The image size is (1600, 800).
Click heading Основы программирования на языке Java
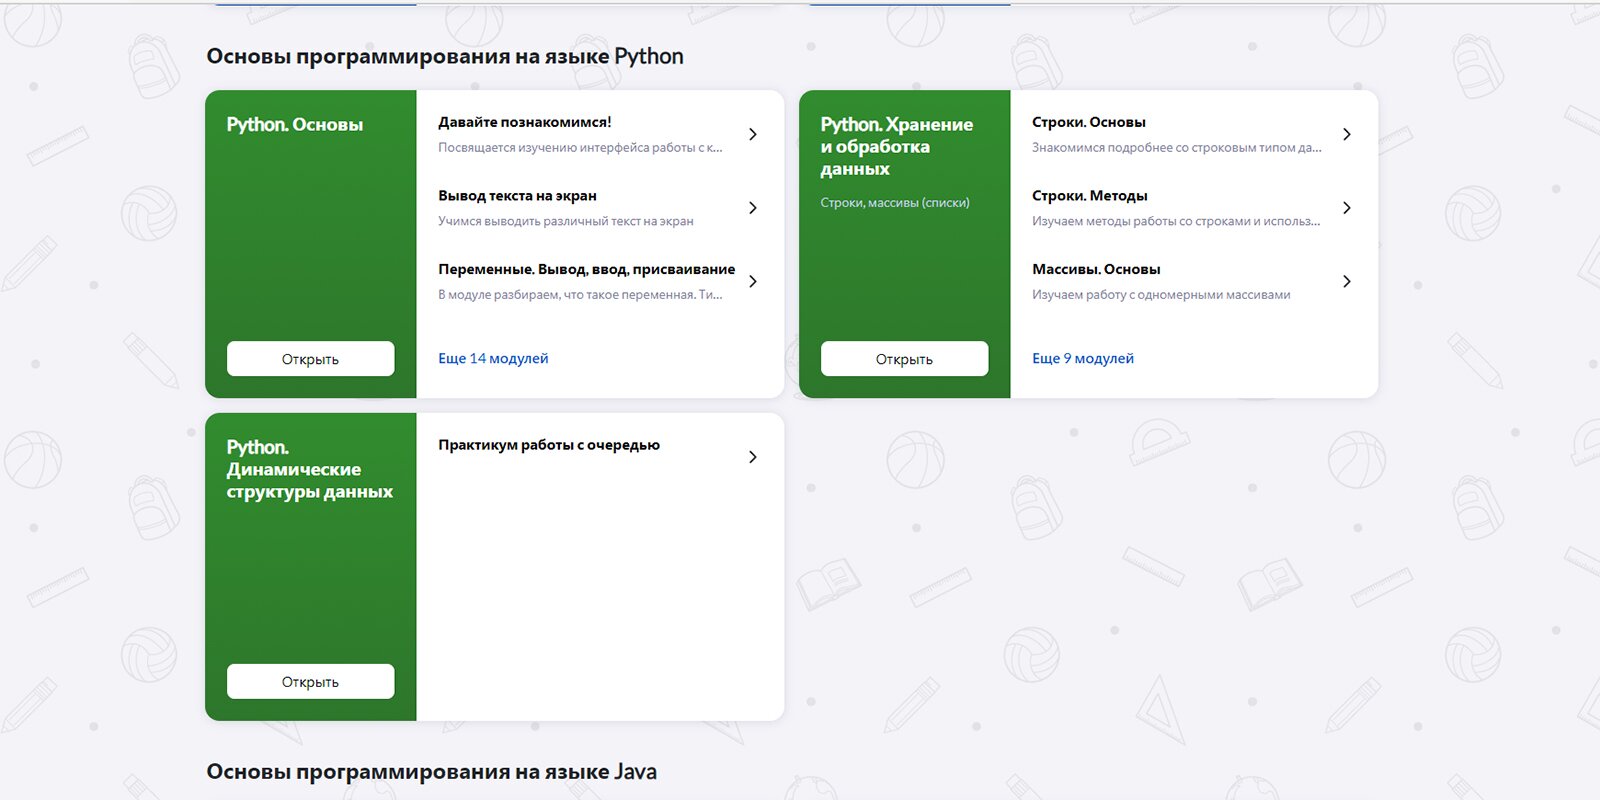pos(431,772)
